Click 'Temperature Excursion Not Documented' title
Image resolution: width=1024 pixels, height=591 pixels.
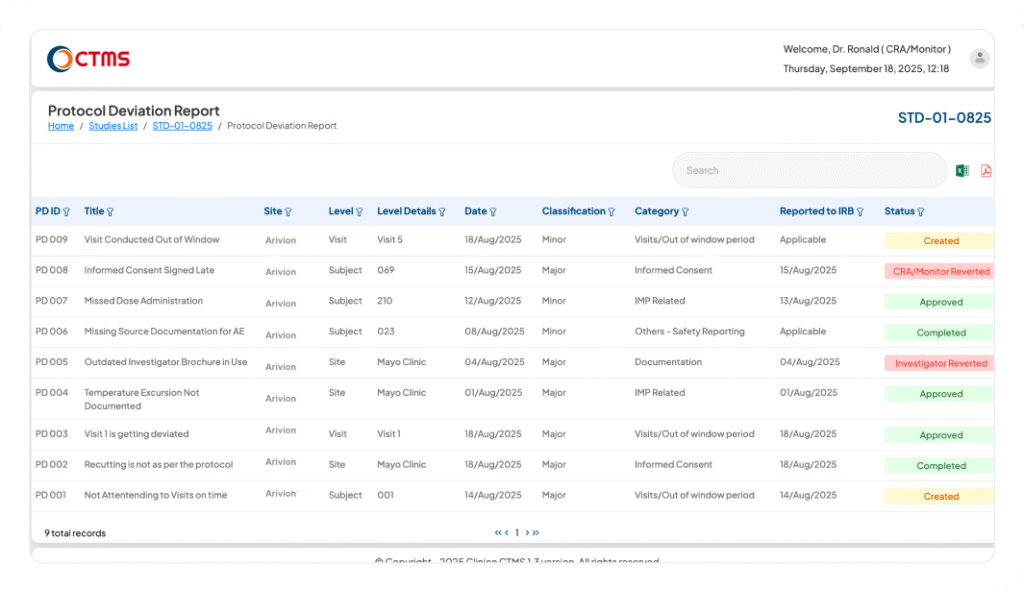click(142, 400)
